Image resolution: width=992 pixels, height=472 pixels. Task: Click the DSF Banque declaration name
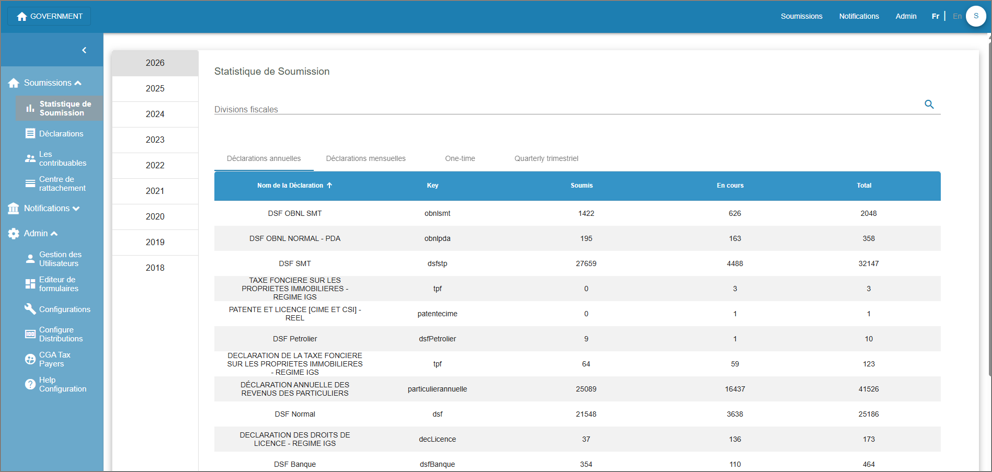pos(295,464)
